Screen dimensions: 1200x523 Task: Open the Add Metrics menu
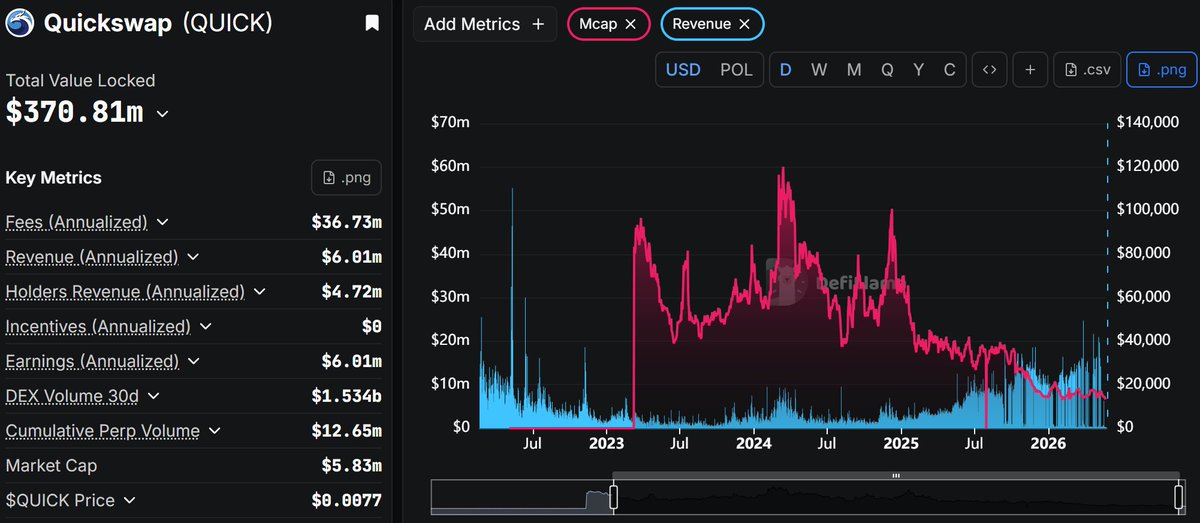484,24
